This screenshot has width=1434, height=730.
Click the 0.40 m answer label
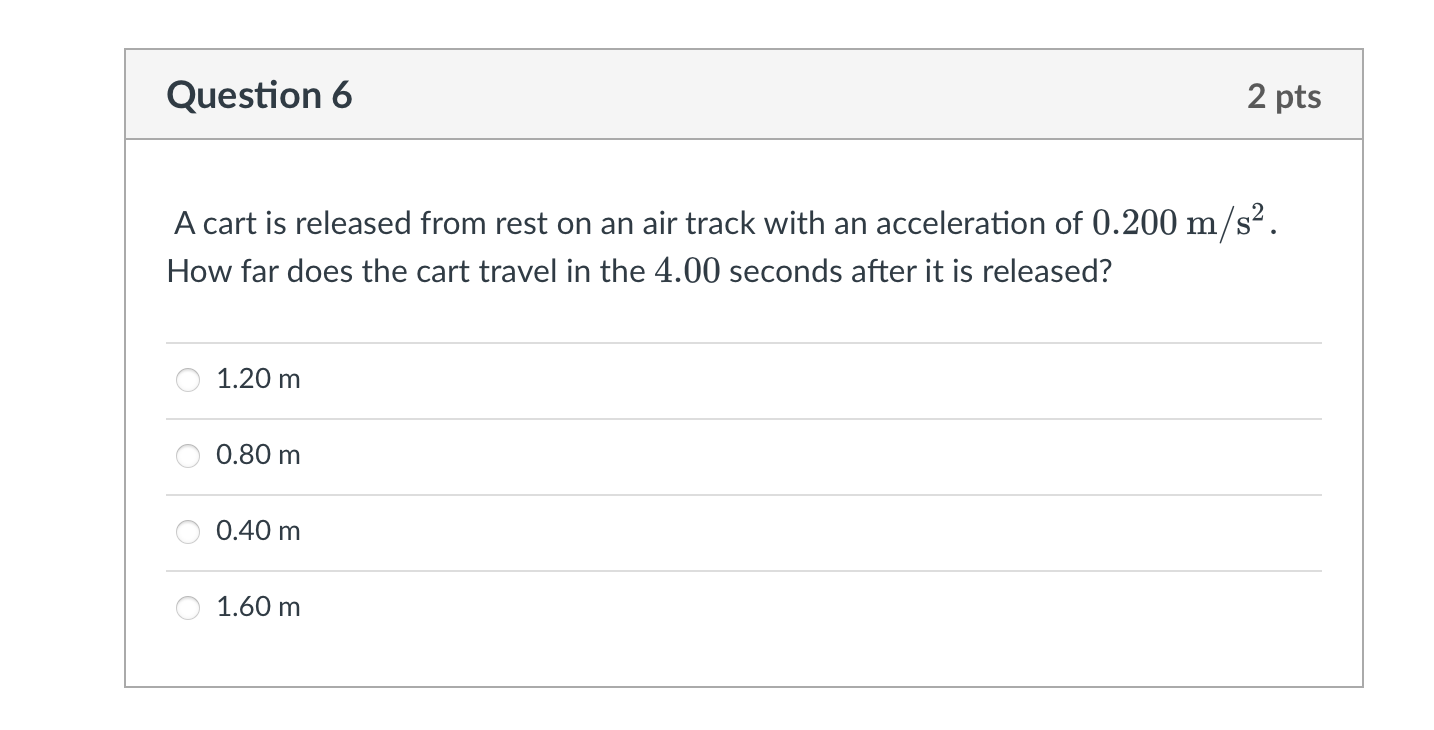(x=257, y=531)
